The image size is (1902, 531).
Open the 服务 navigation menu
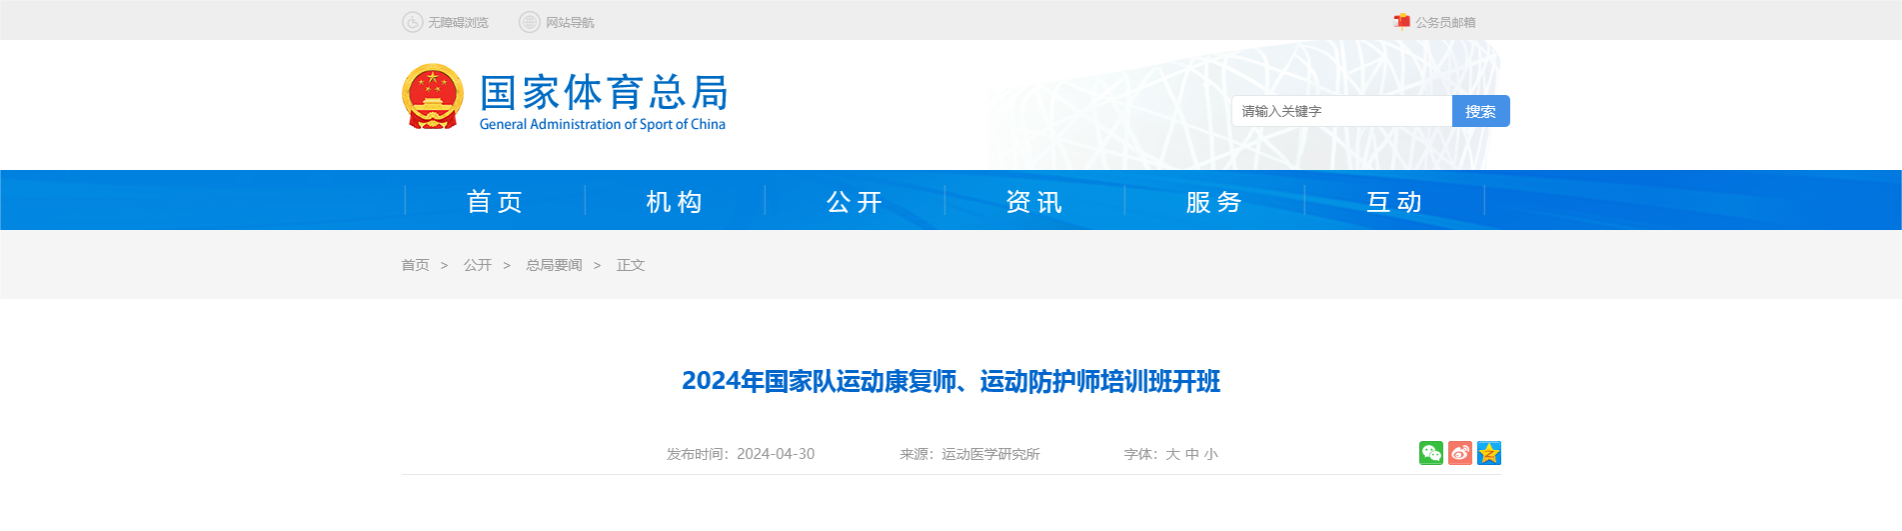click(1215, 202)
